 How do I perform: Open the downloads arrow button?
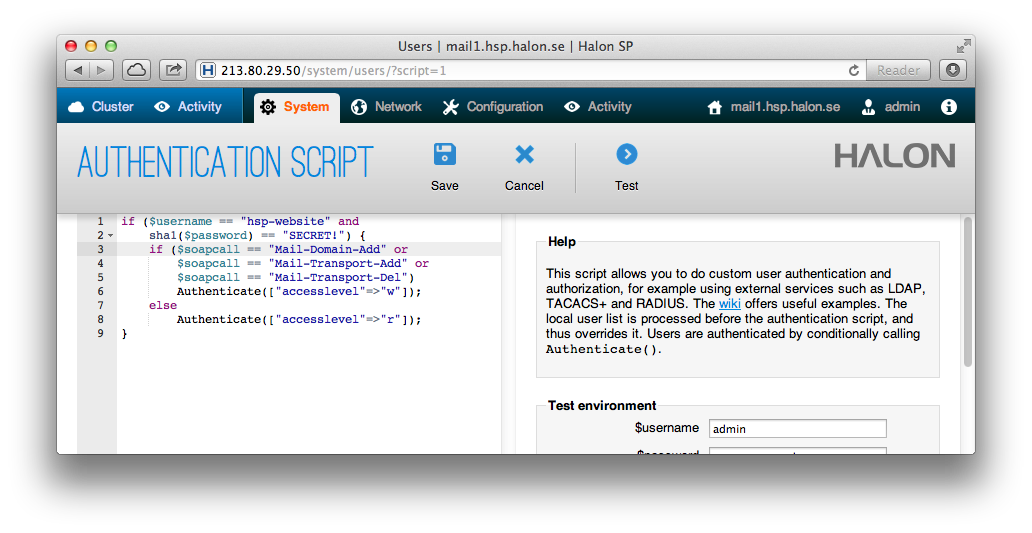(952, 70)
